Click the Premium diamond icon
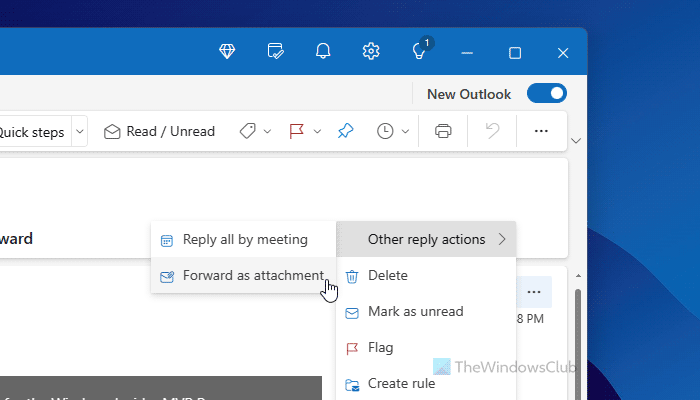Viewport: 700px width, 400px height. [227, 51]
